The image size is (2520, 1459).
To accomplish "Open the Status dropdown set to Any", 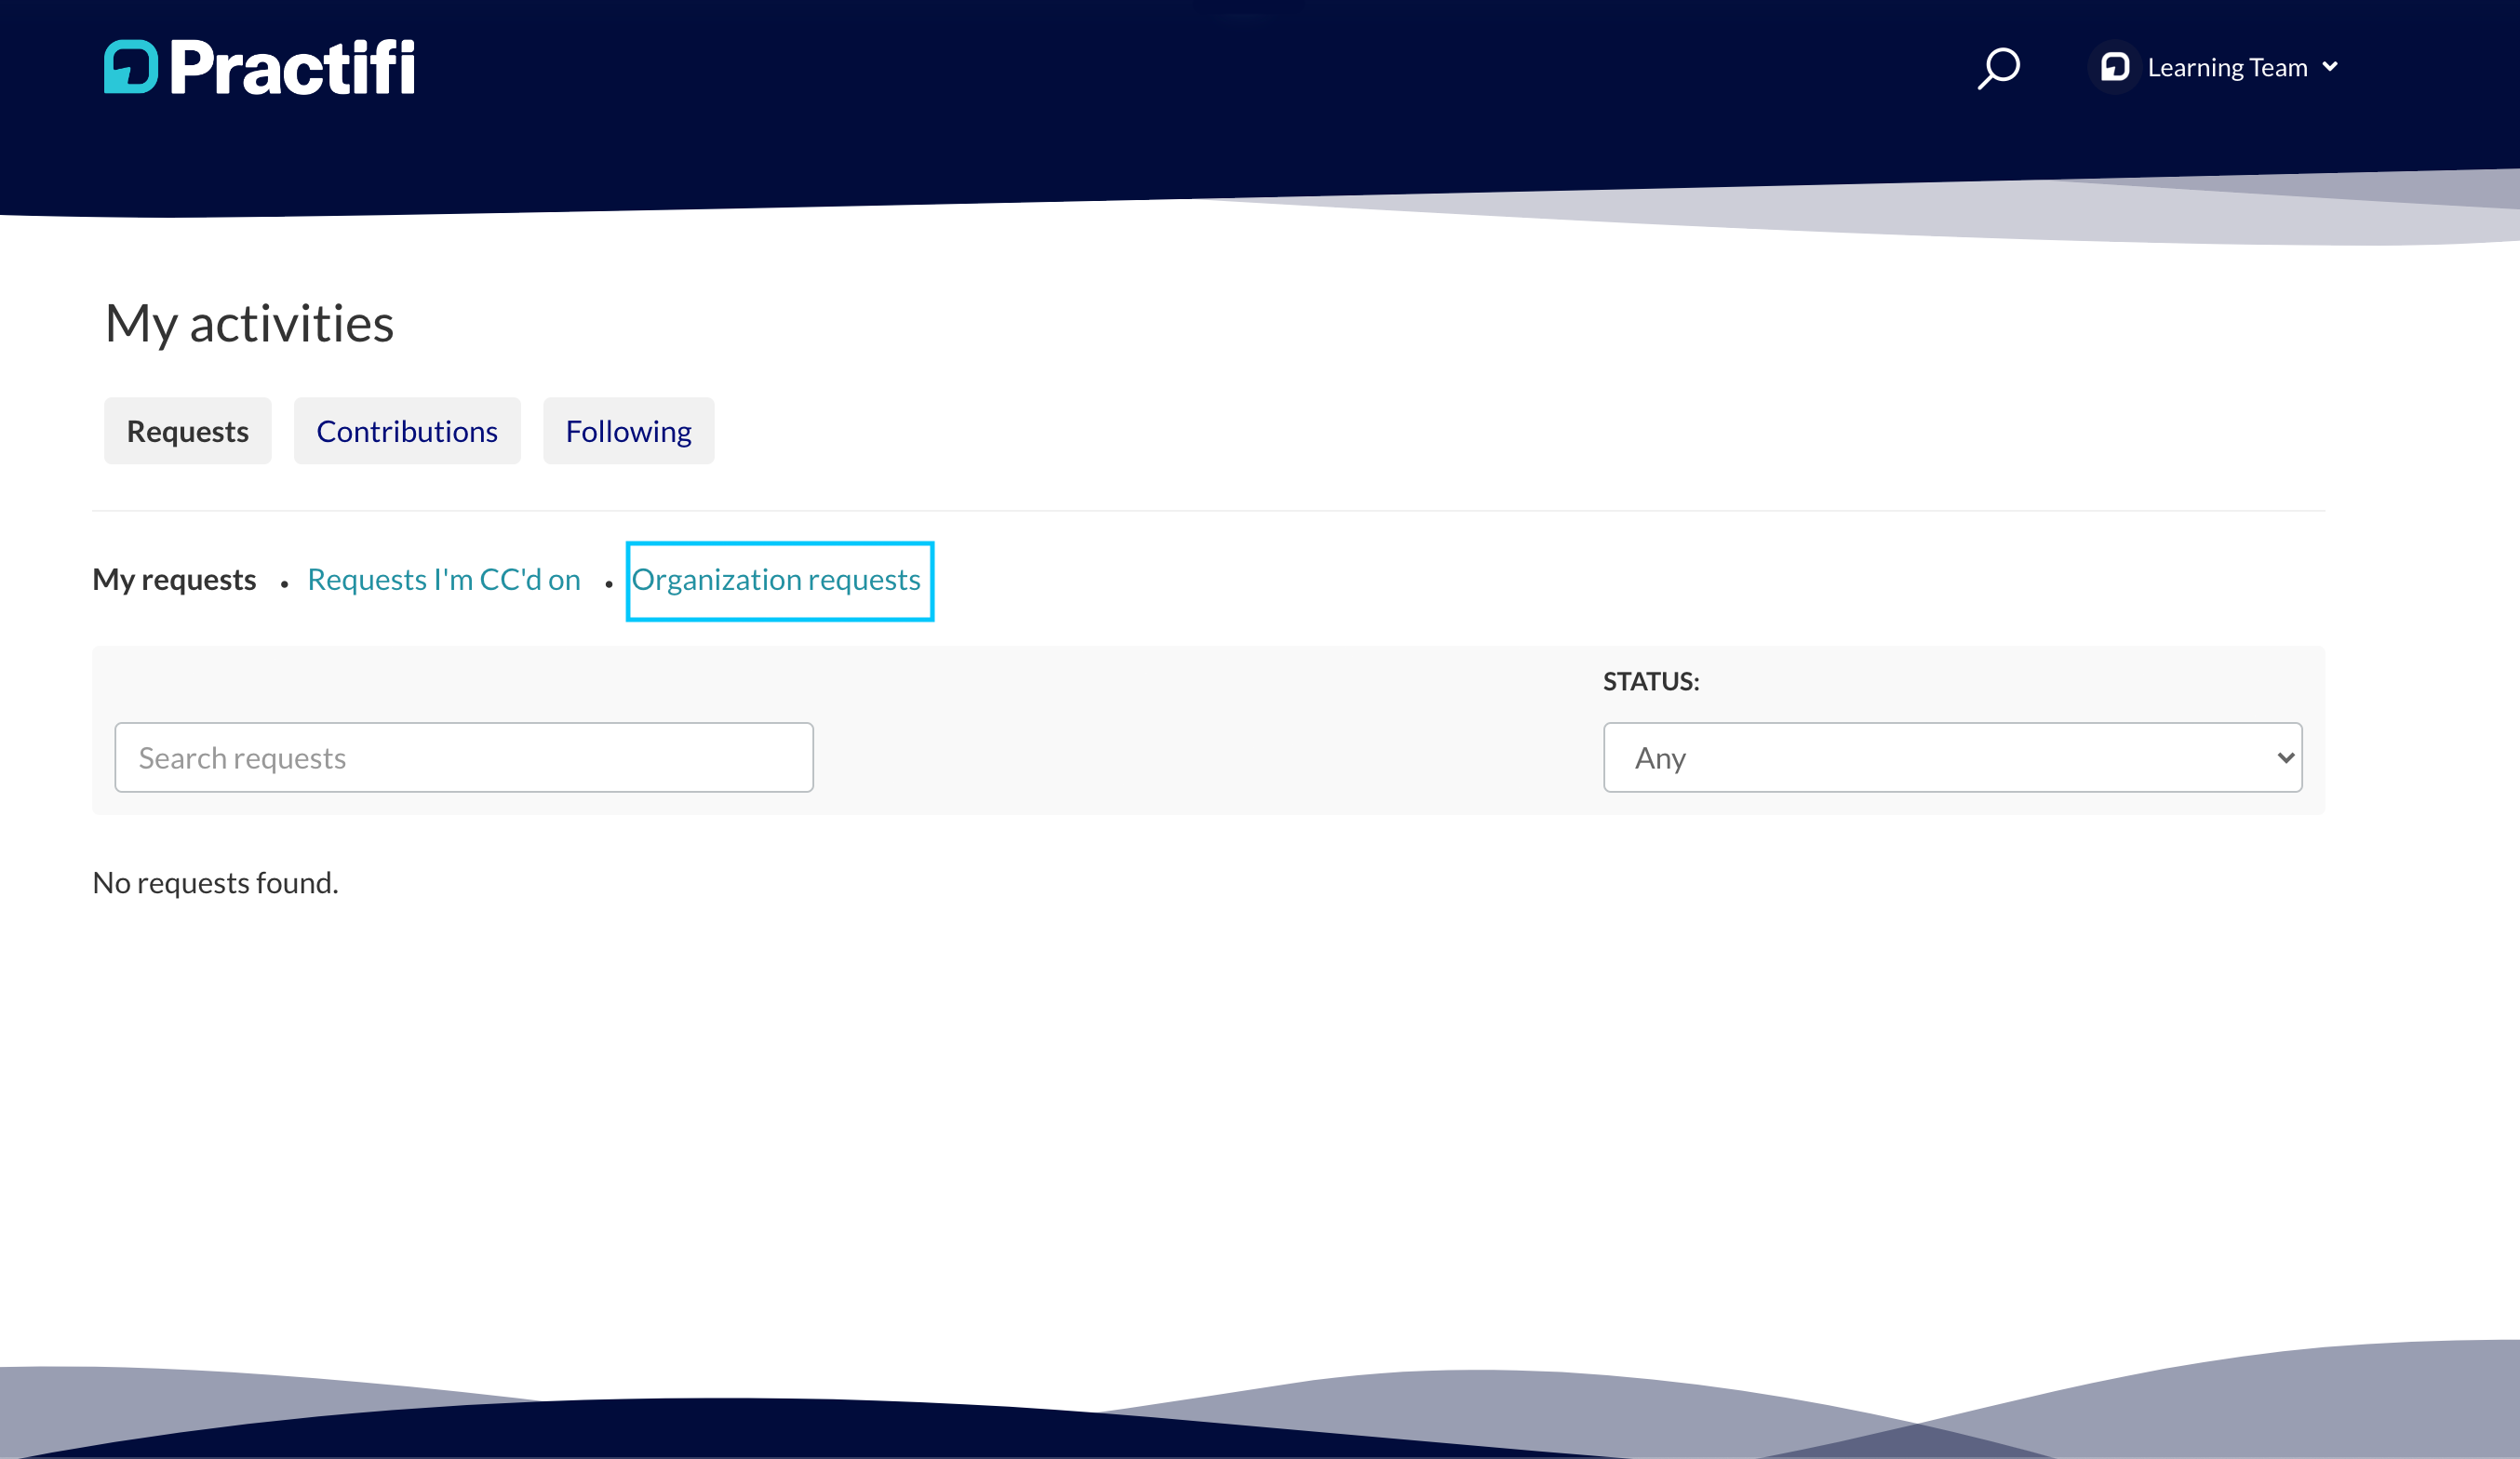I will tap(1952, 758).
